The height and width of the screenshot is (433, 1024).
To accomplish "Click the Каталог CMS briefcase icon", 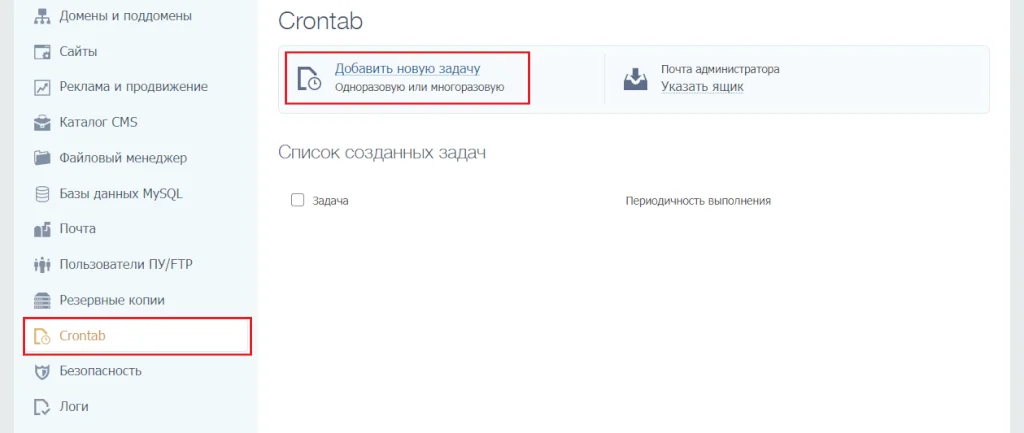I will [42, 123].
